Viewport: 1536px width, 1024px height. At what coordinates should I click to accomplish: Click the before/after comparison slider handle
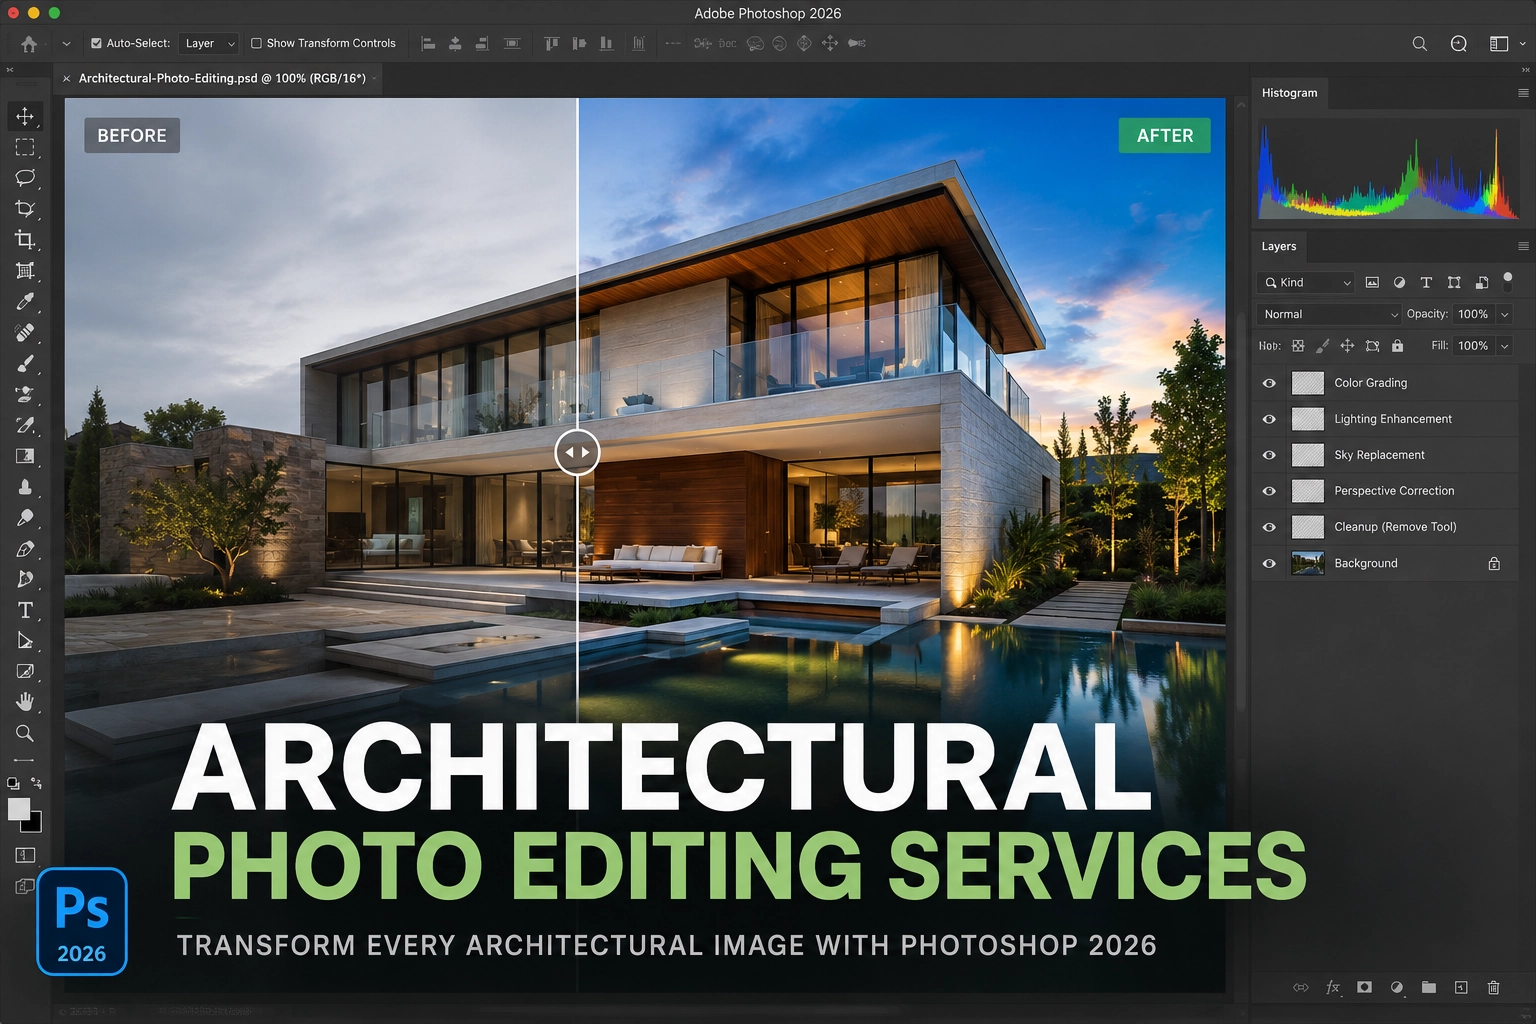pos(578,452)
